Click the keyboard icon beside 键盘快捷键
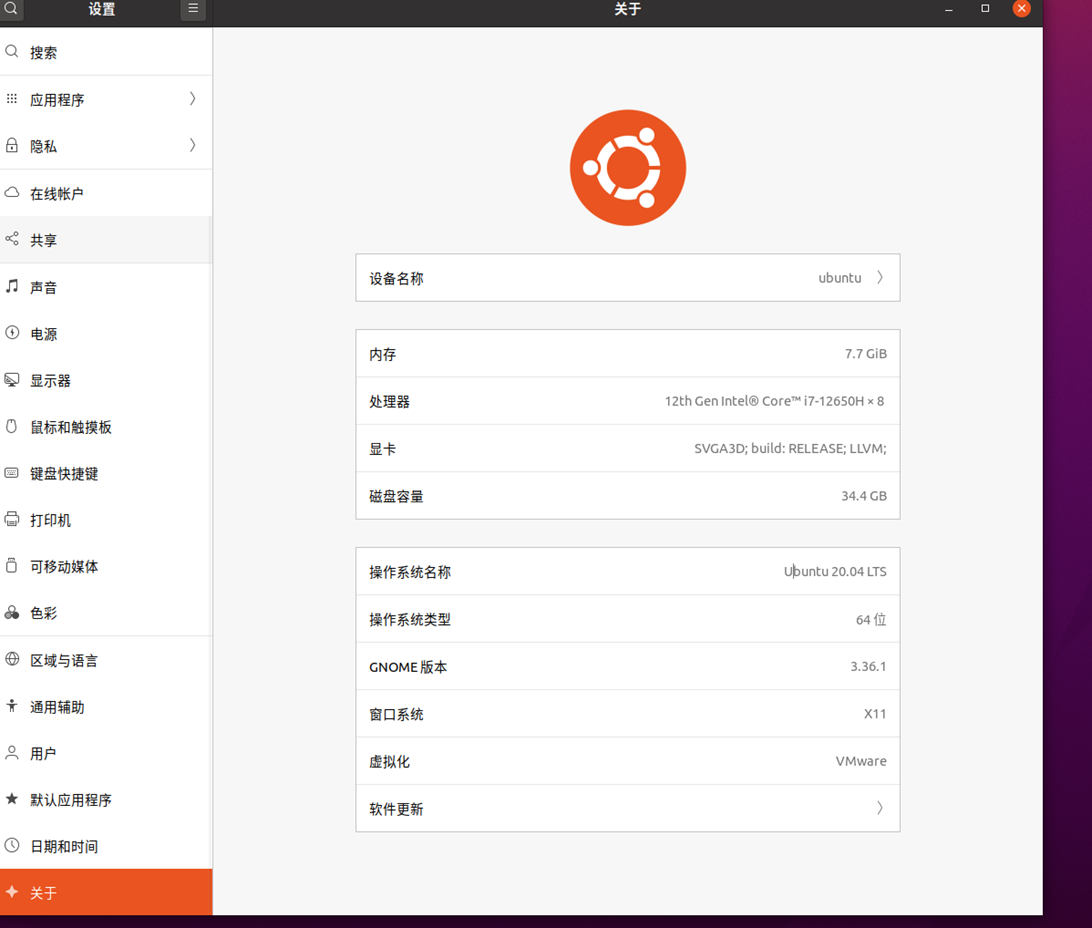 (12, 473)
